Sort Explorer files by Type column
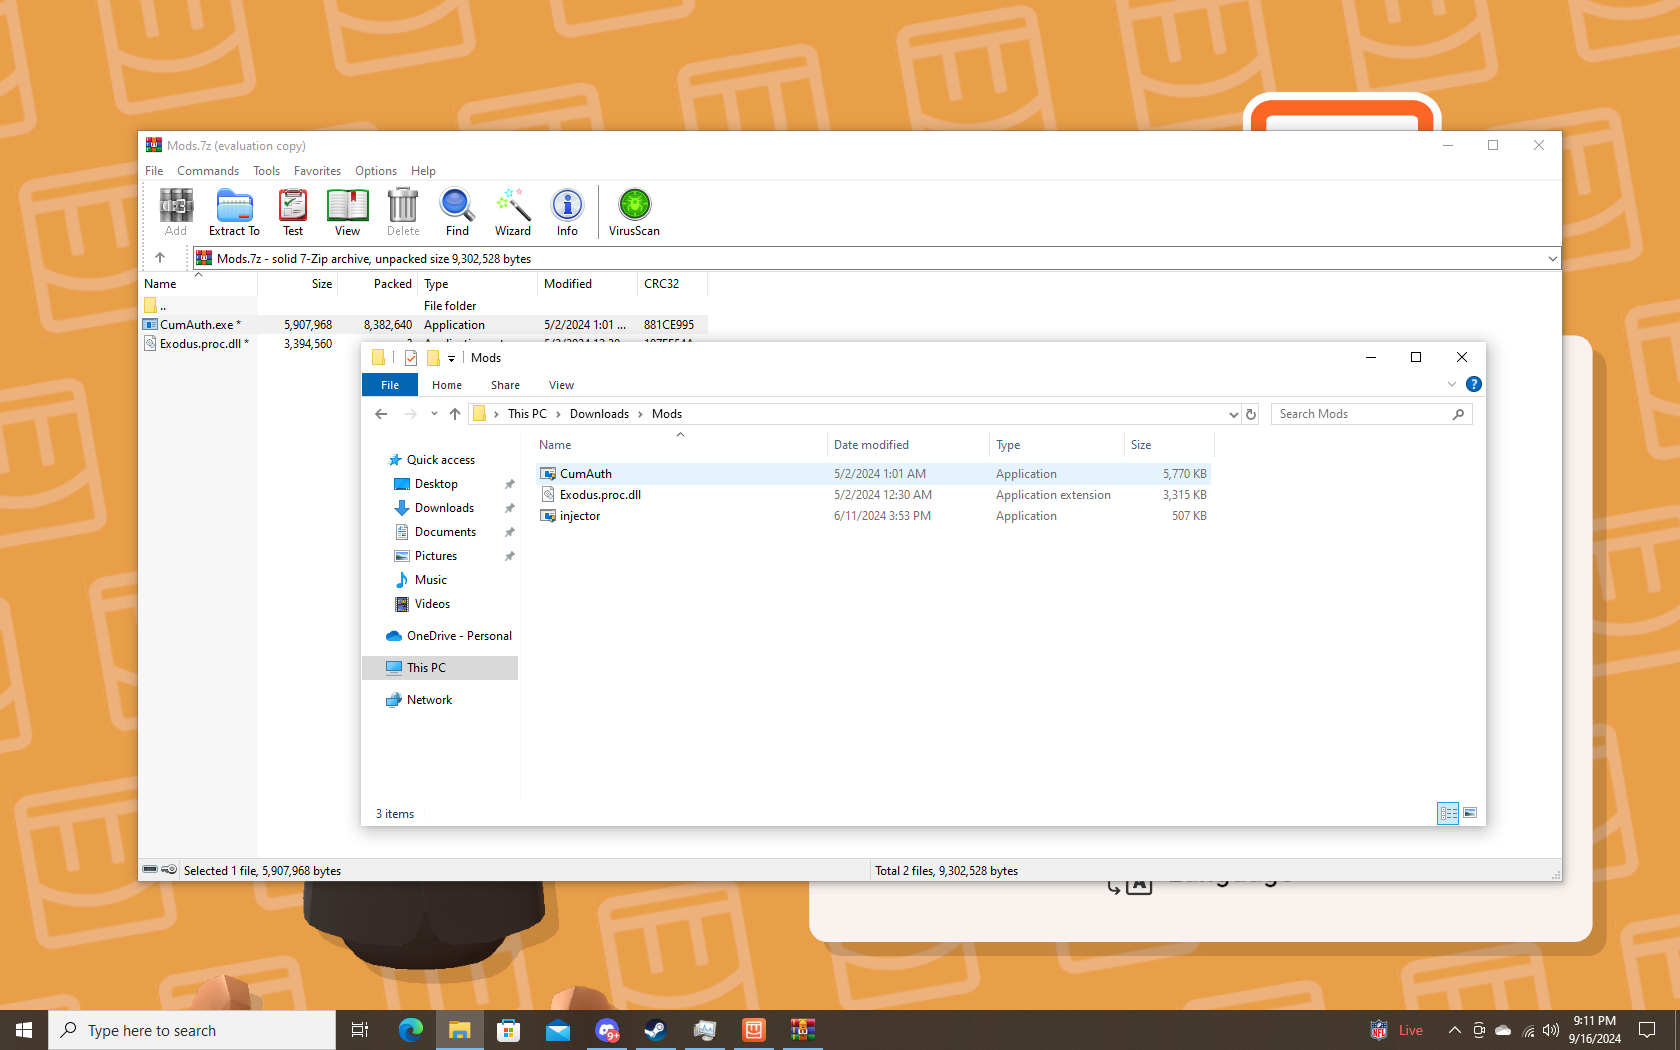The height and width of the screenshot is (1050, 1680). (1057, 445)
